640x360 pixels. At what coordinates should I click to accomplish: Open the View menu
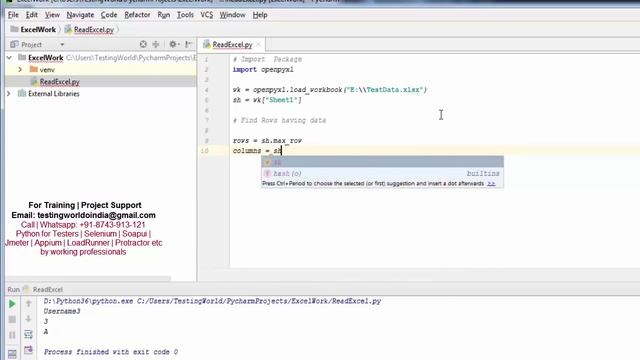coord(52,15)
